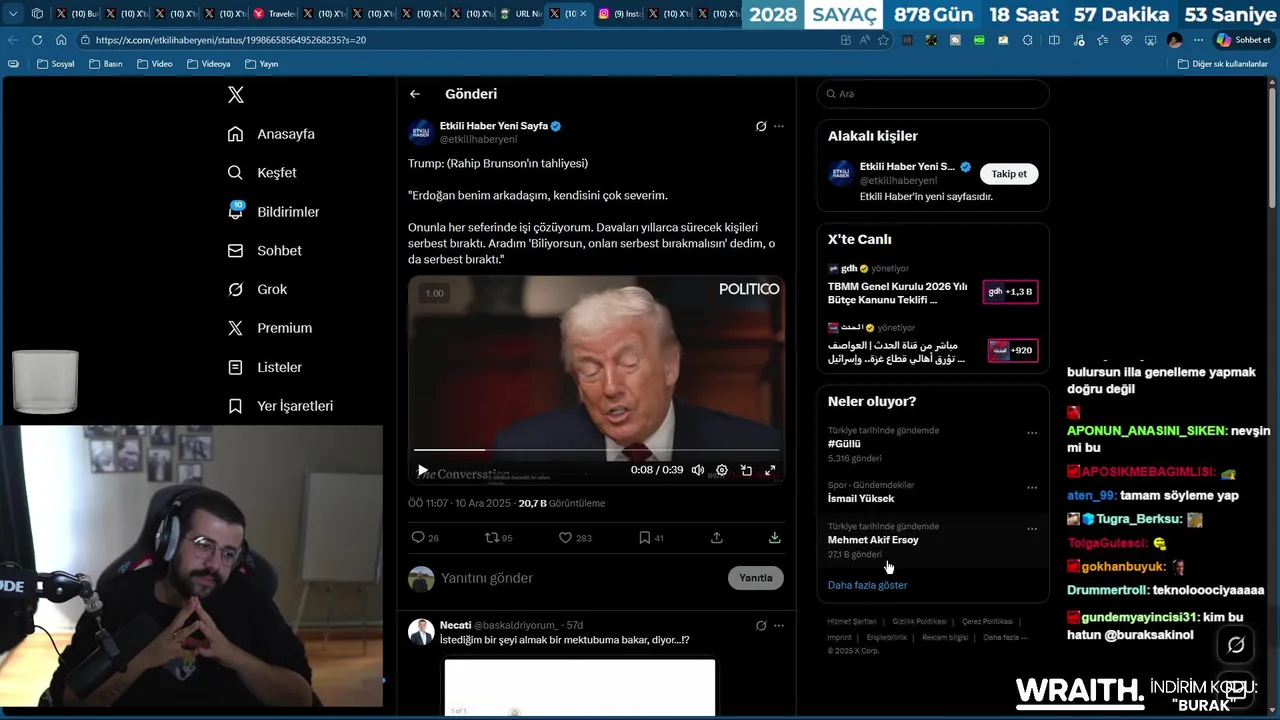Screen dimensions: 1280x720
Task: Click browser home button
Action: pyautogui.click(x=61, y=40)
